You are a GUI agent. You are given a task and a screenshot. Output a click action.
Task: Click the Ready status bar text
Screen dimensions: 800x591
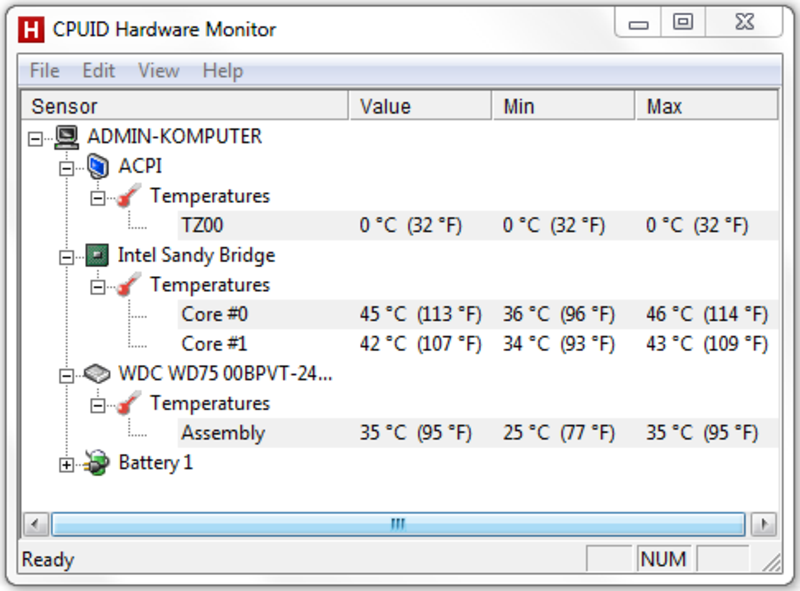coord(47,559)
